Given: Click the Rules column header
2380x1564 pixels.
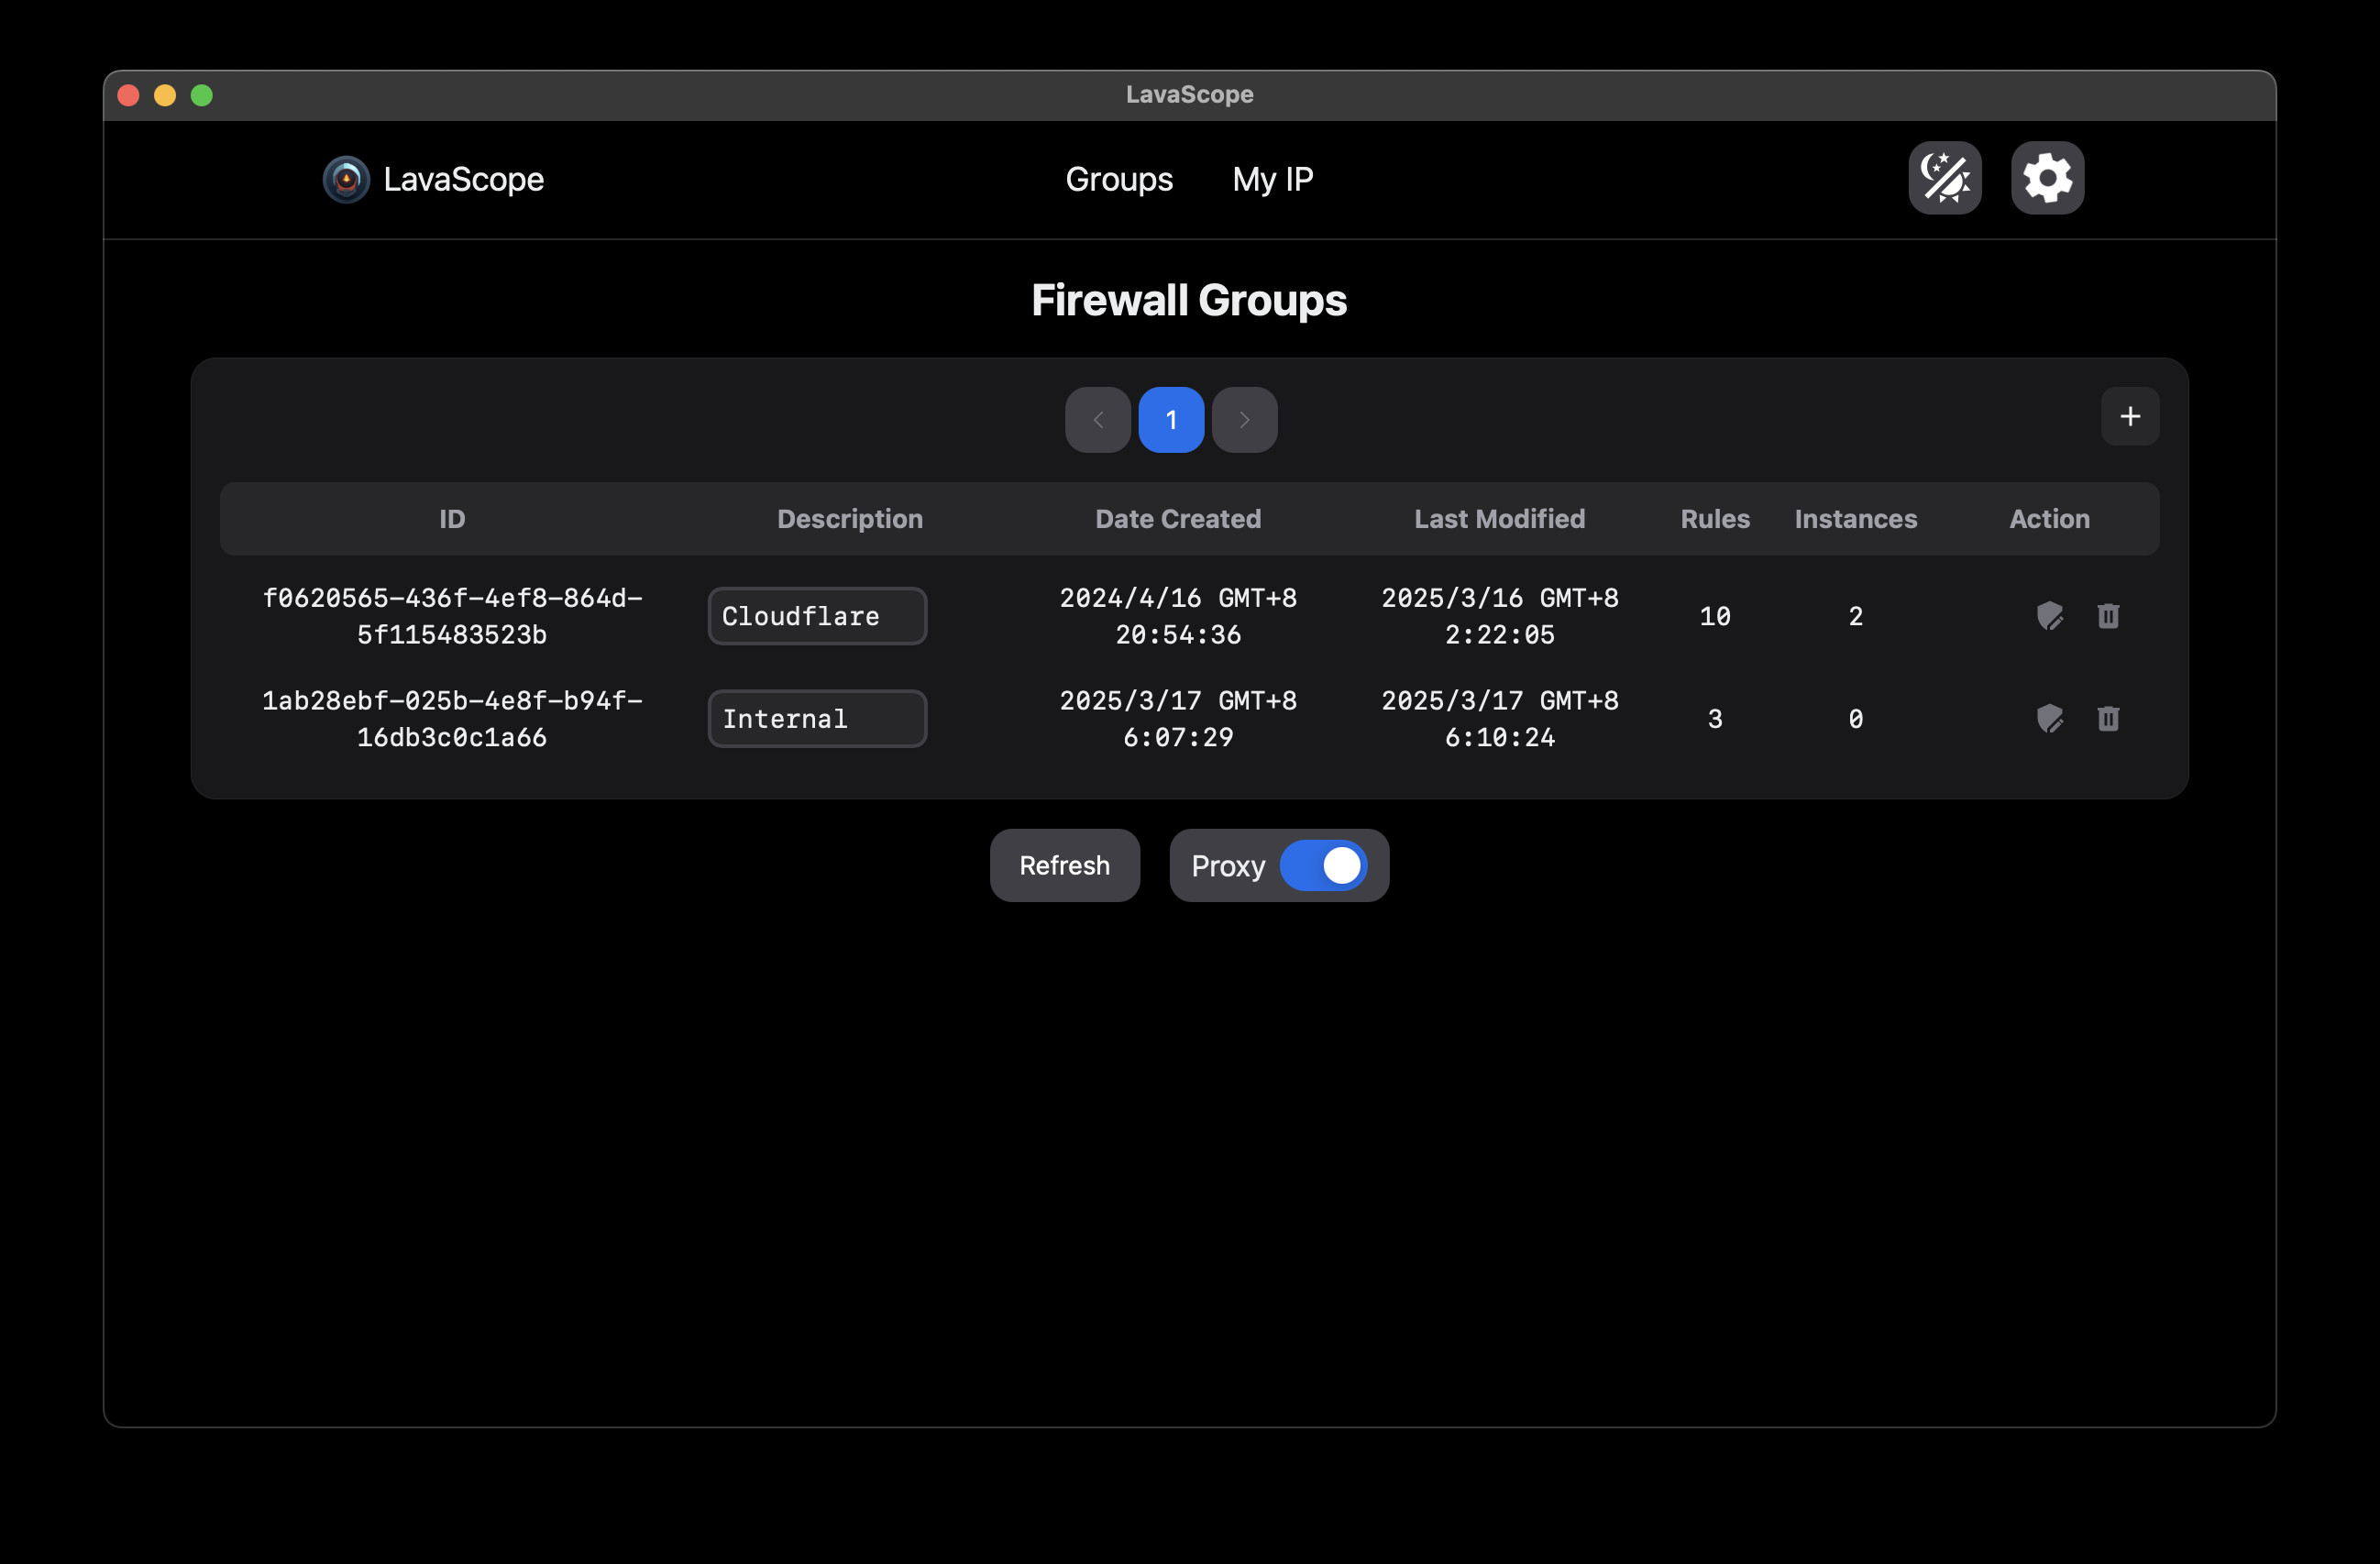Looking at the screenshot, I should (x=1714, y=519).
